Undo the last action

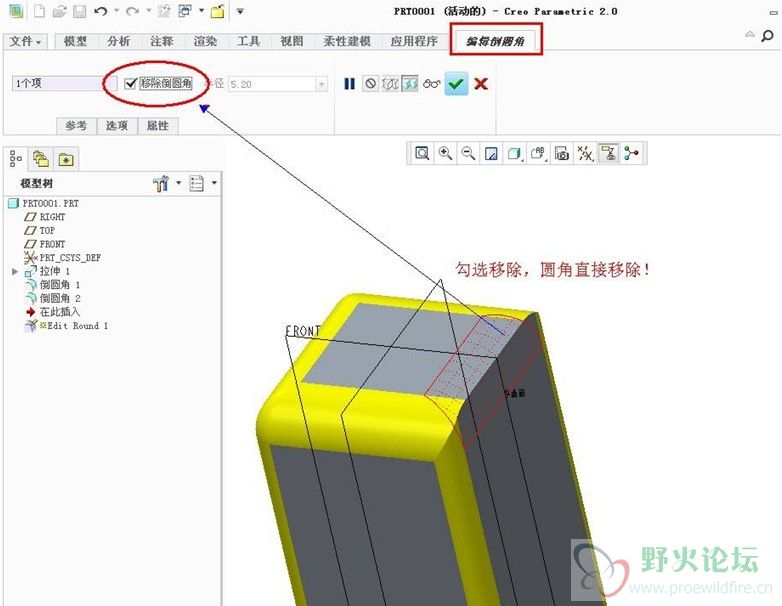pyautogui.click(x=101, y=11)
